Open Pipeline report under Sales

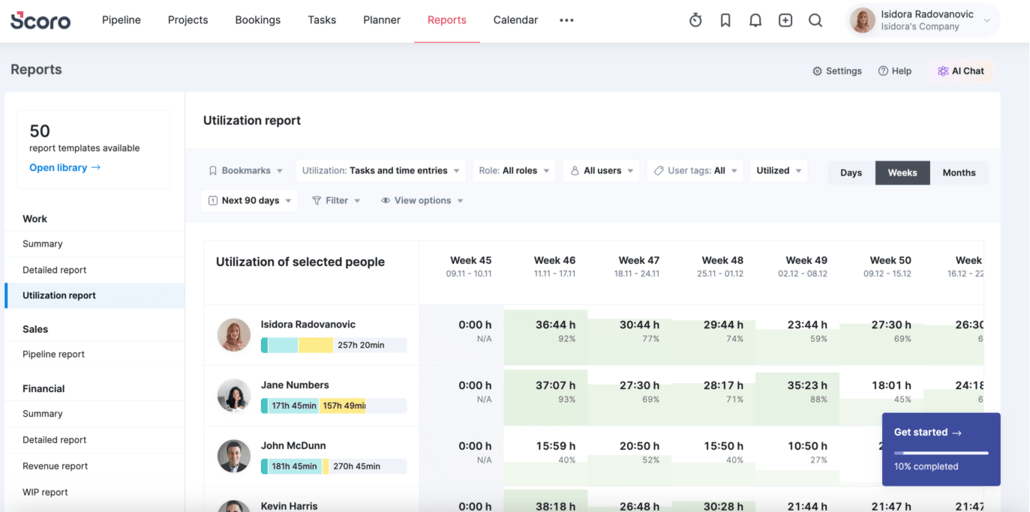click(95, 354)
